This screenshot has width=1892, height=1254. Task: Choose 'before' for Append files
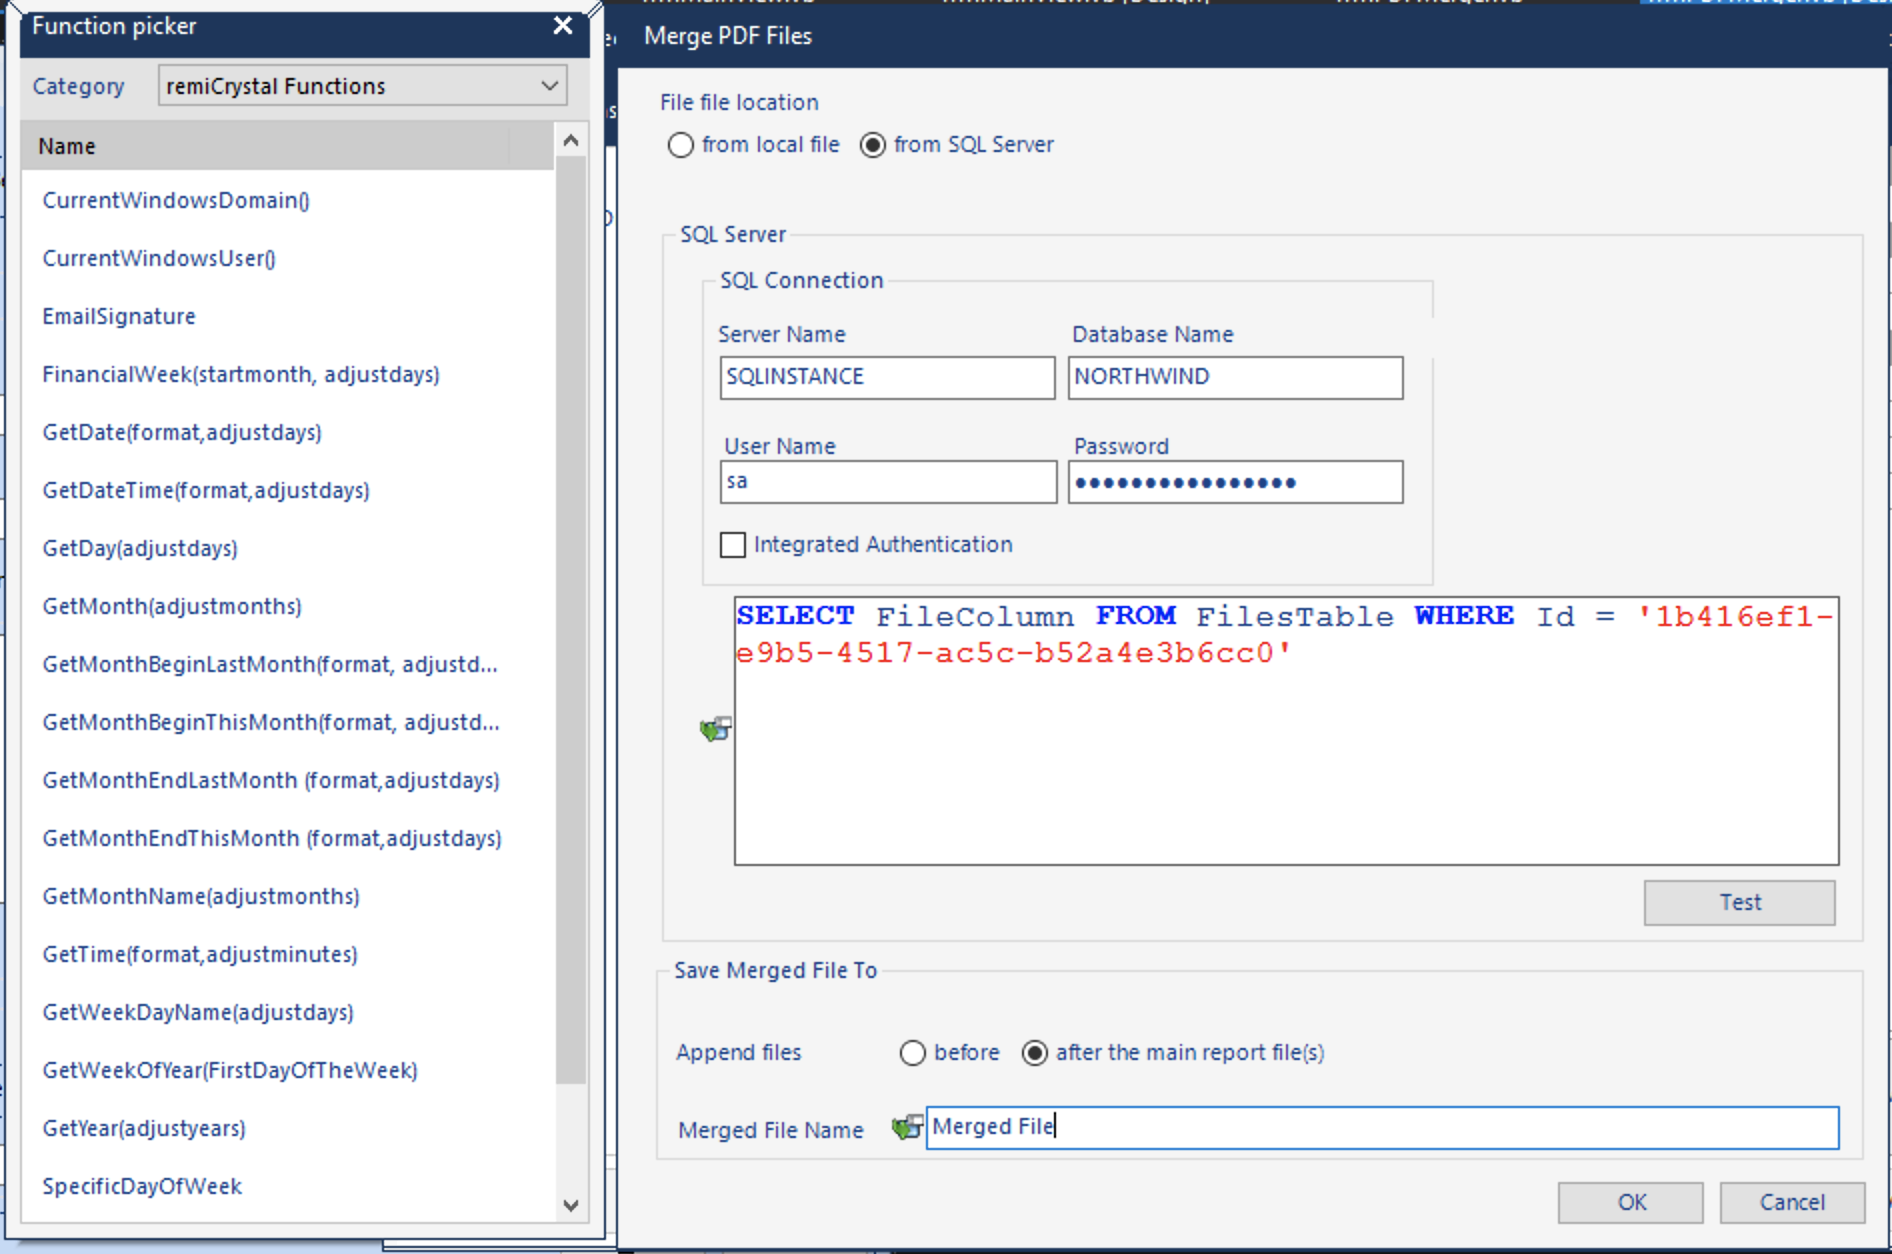coord(913,1053)
